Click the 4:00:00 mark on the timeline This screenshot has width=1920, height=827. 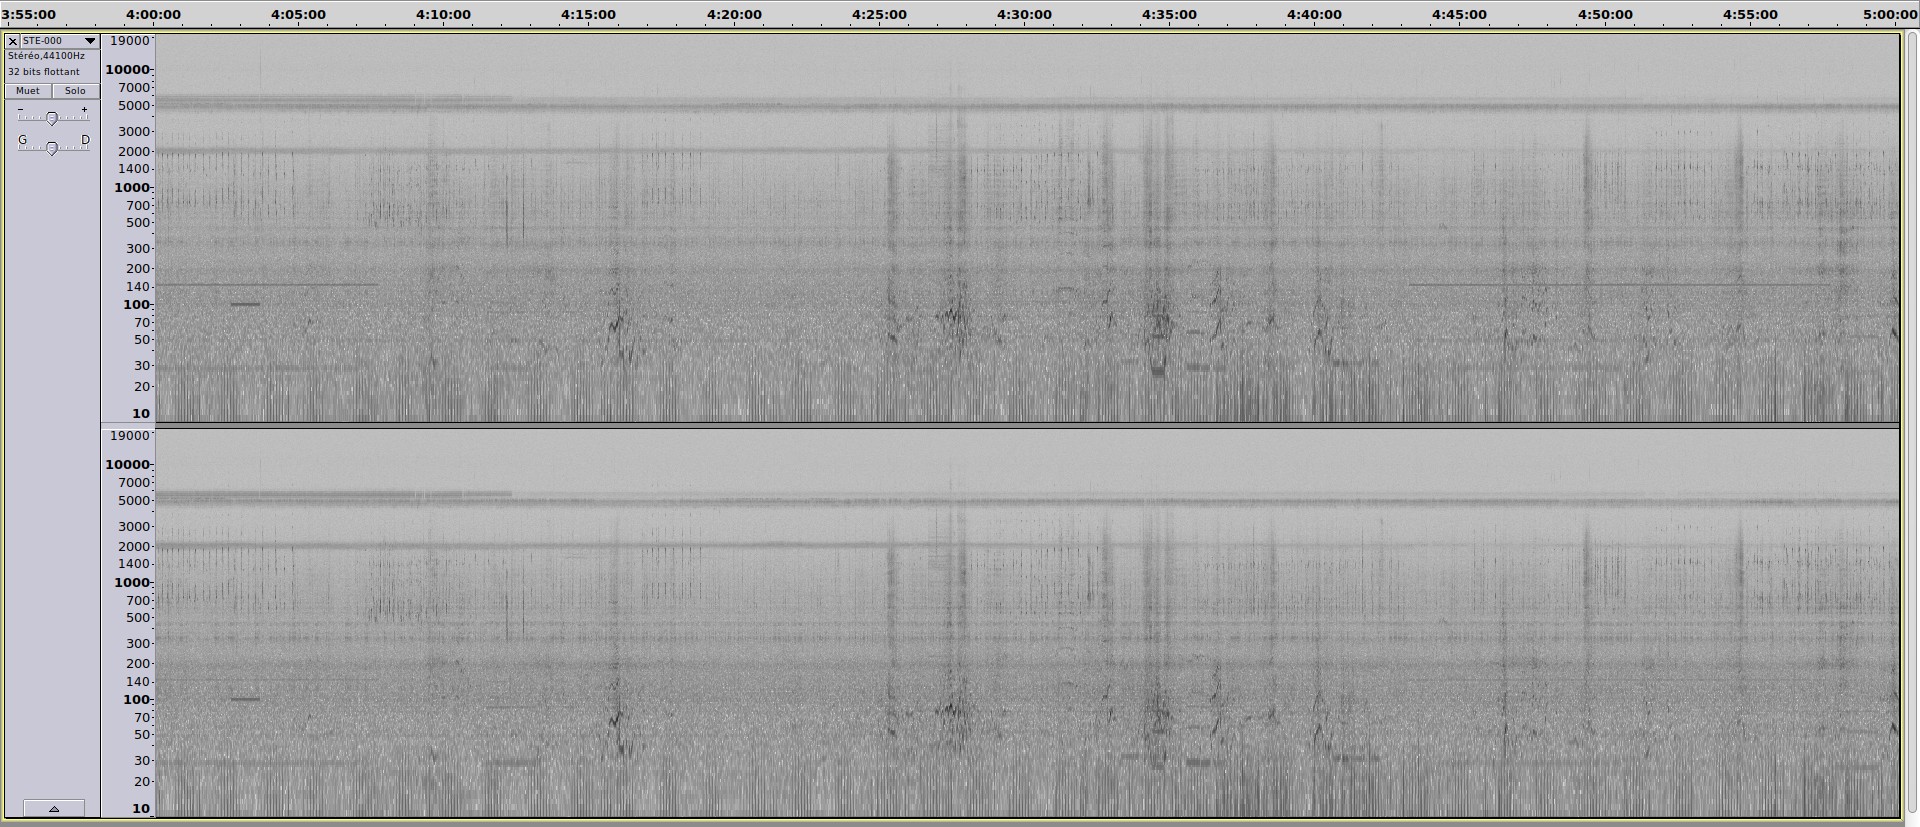point(154,15)
